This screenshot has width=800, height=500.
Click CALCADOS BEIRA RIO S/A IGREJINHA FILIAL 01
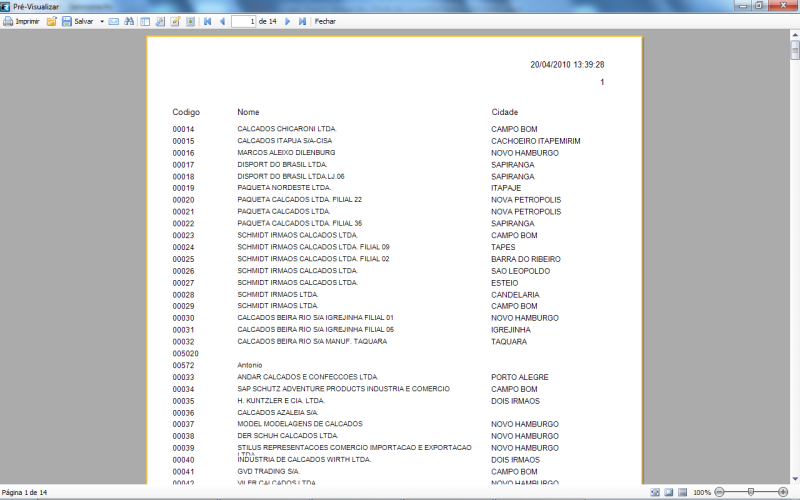(315, 317)
